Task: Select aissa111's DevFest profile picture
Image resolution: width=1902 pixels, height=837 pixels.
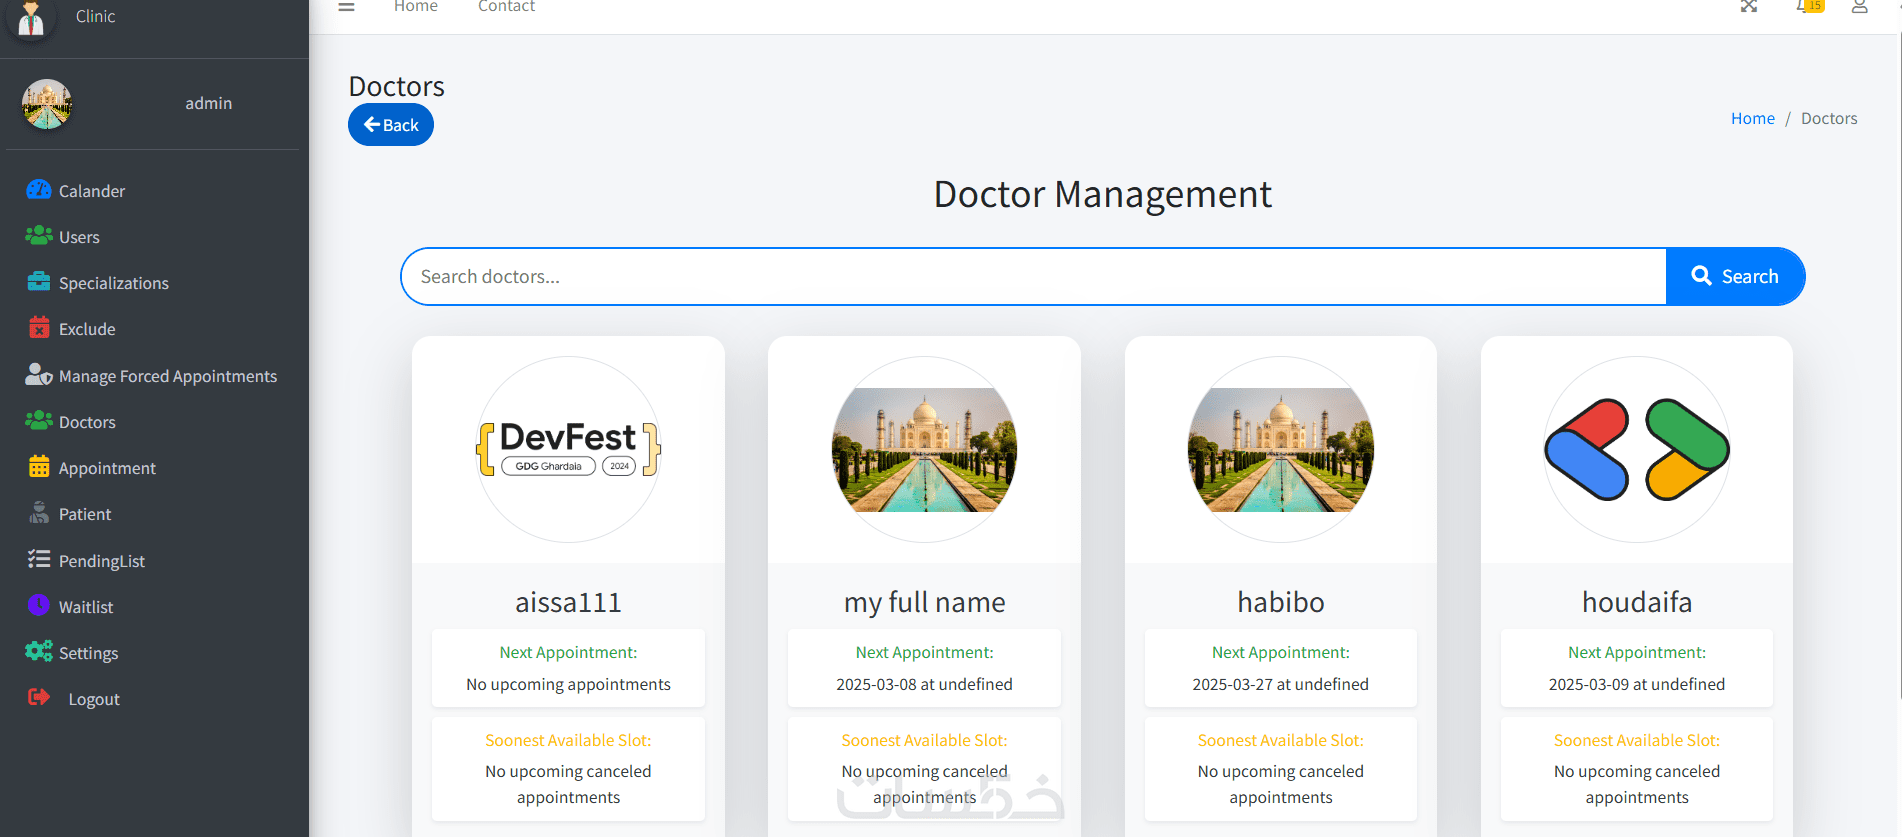Action: coord(568,449)
